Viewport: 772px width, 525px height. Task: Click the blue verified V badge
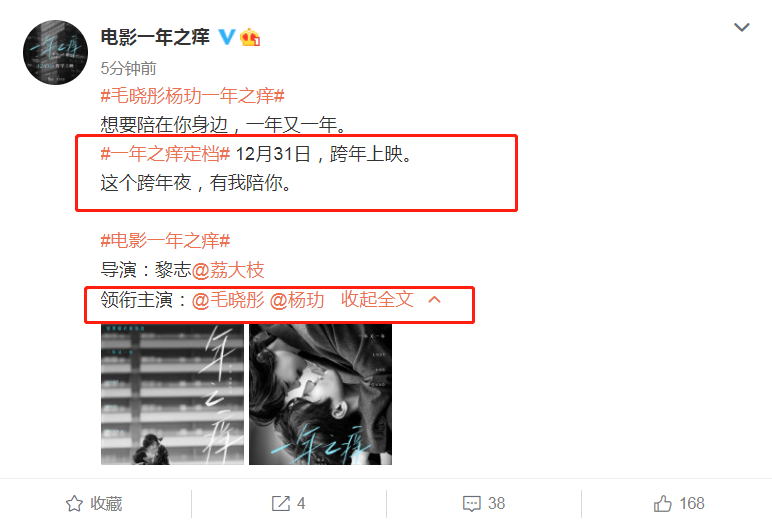226,36
